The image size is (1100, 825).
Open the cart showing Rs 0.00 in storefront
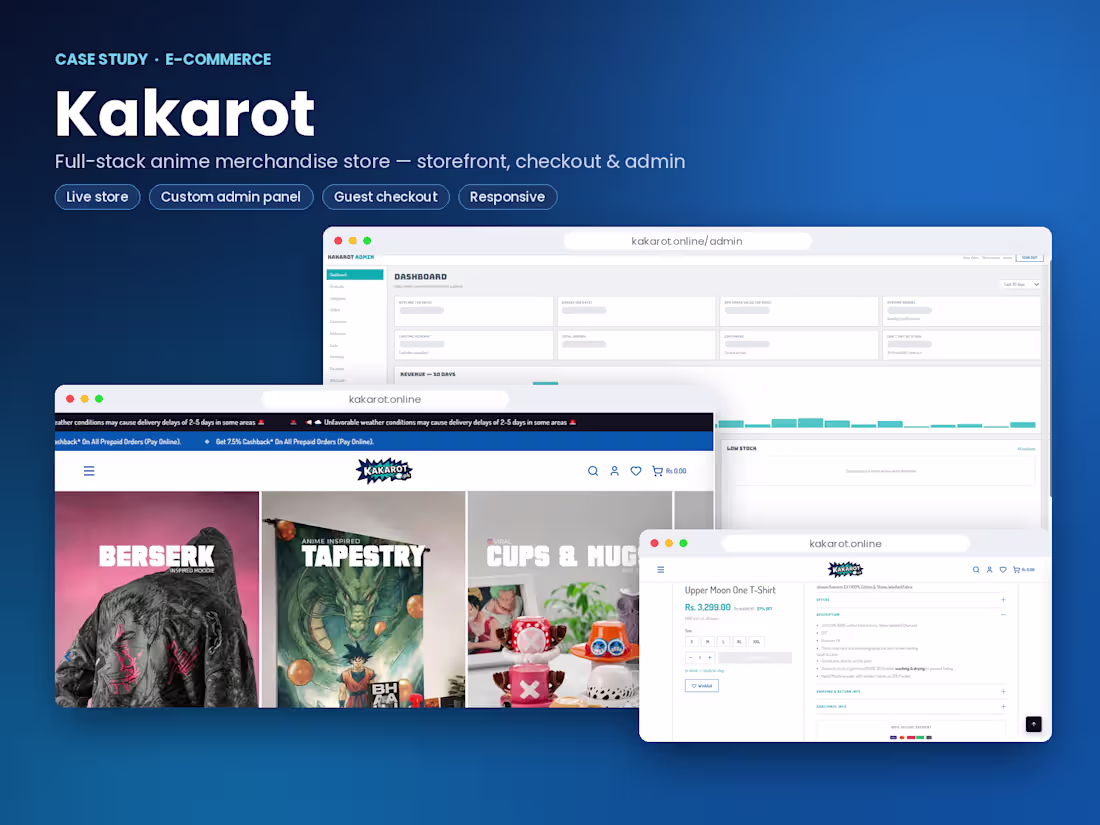tap(669, 471)
